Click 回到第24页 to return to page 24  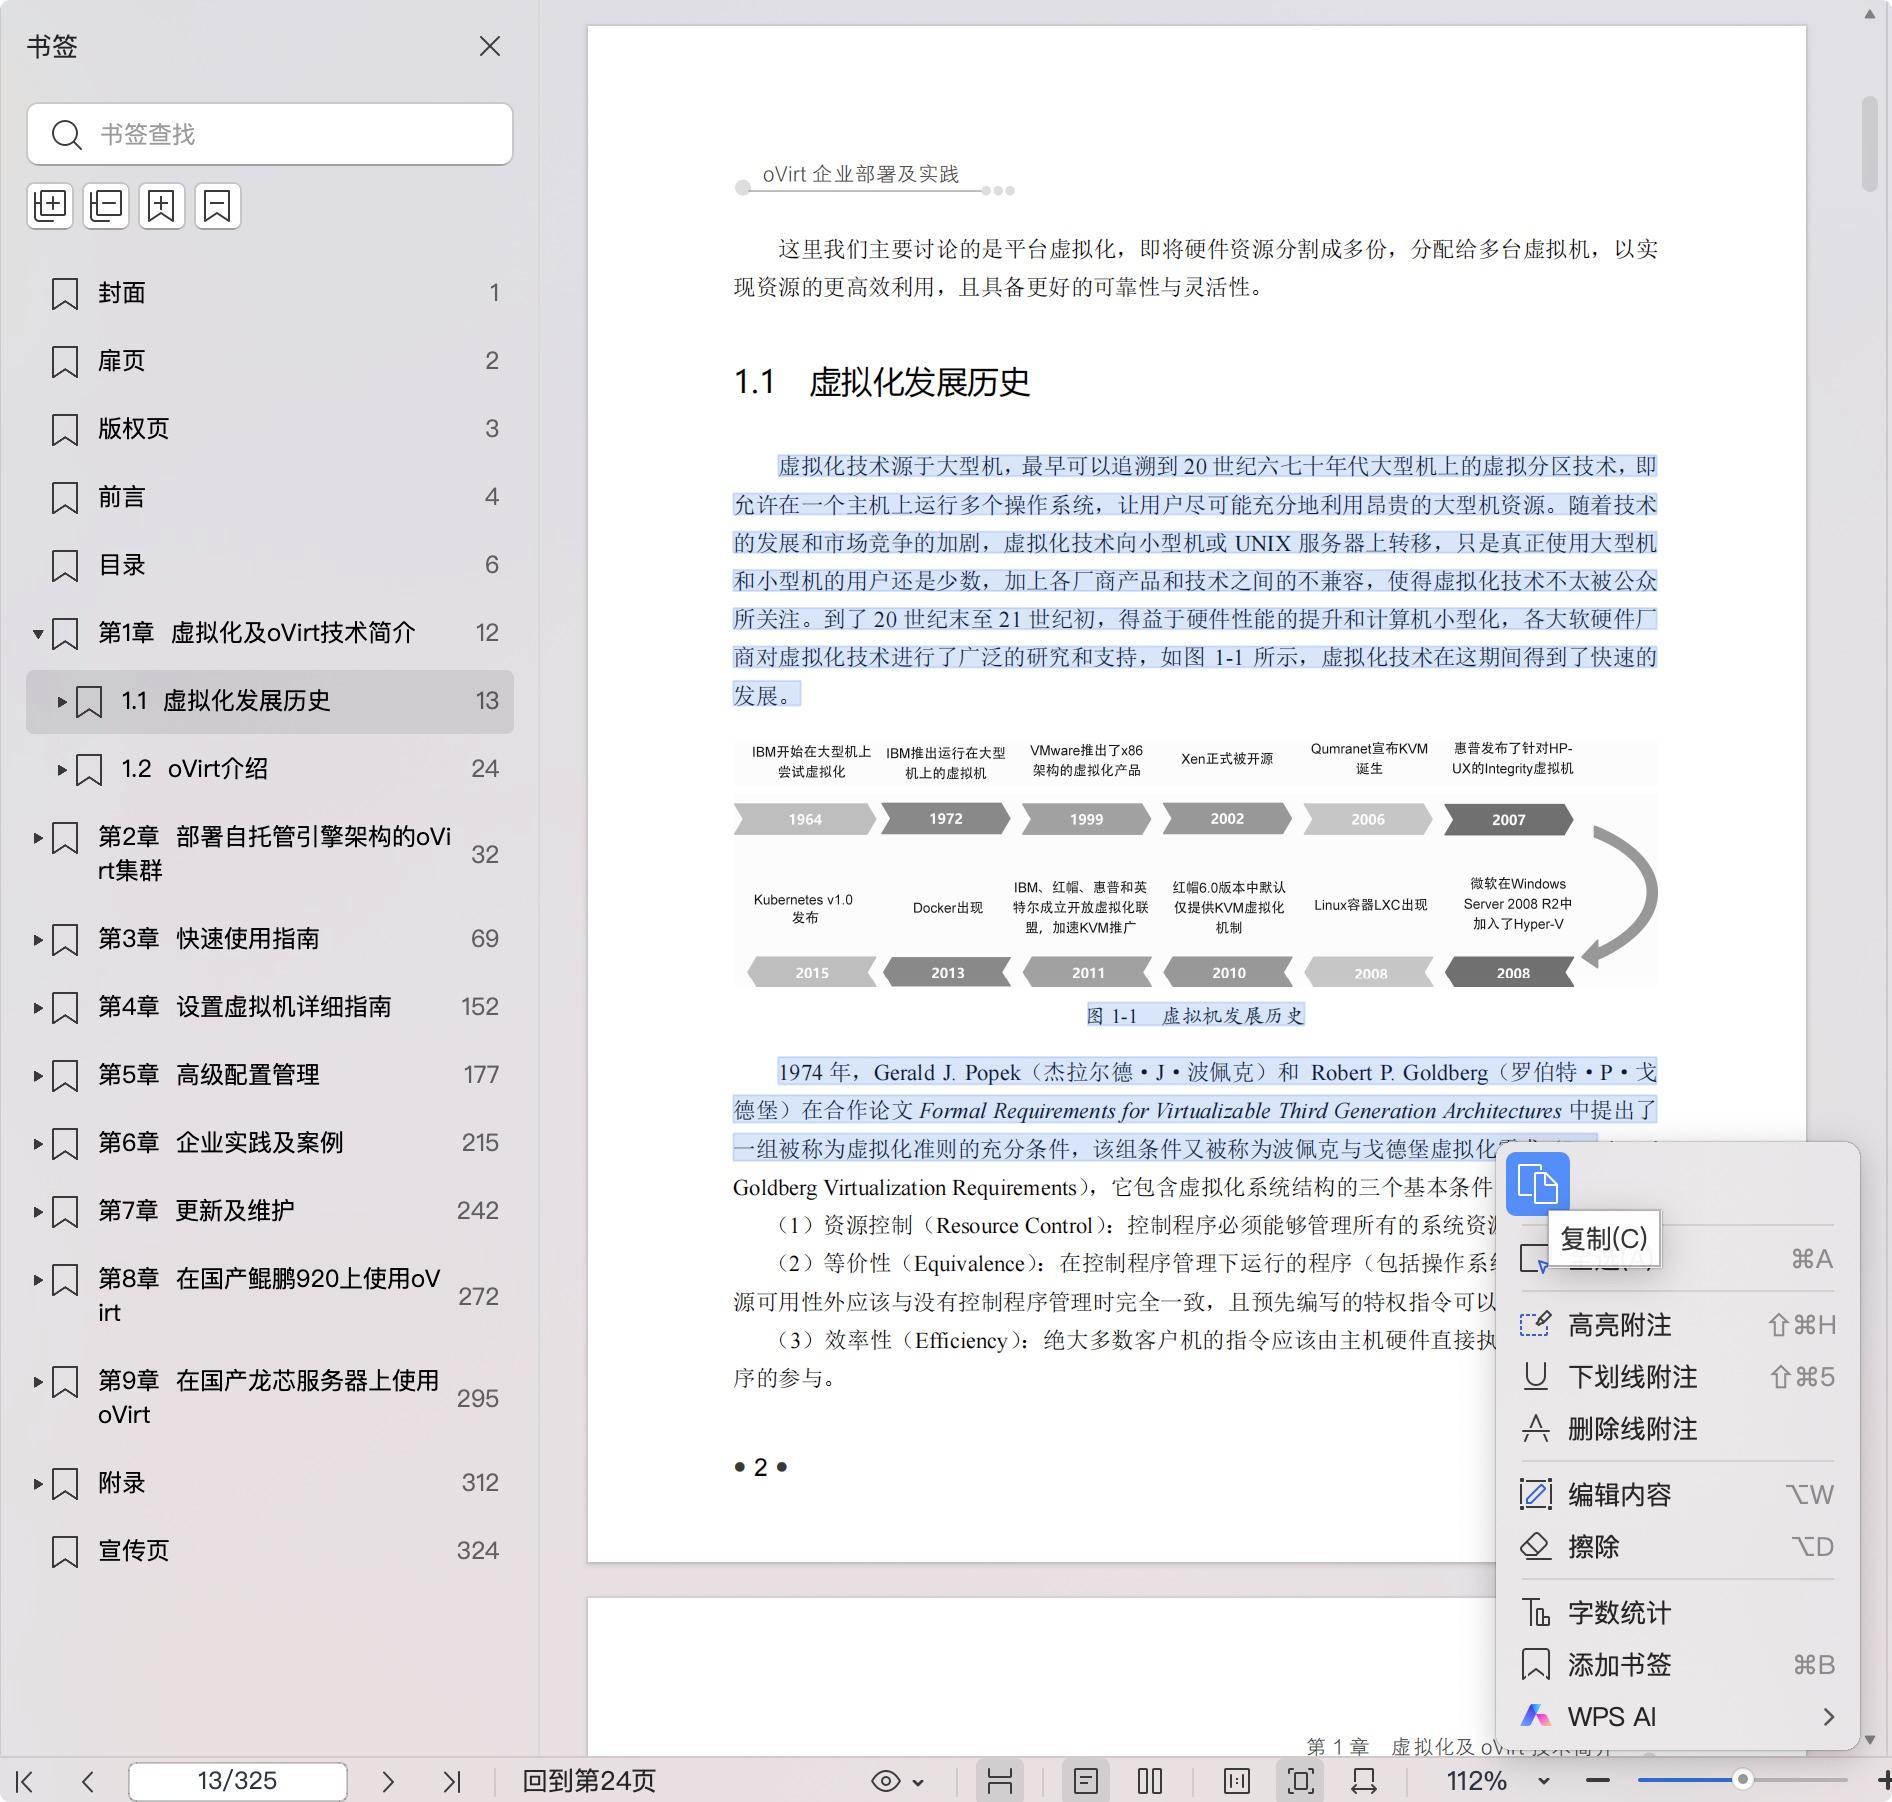pos(589,1781)
